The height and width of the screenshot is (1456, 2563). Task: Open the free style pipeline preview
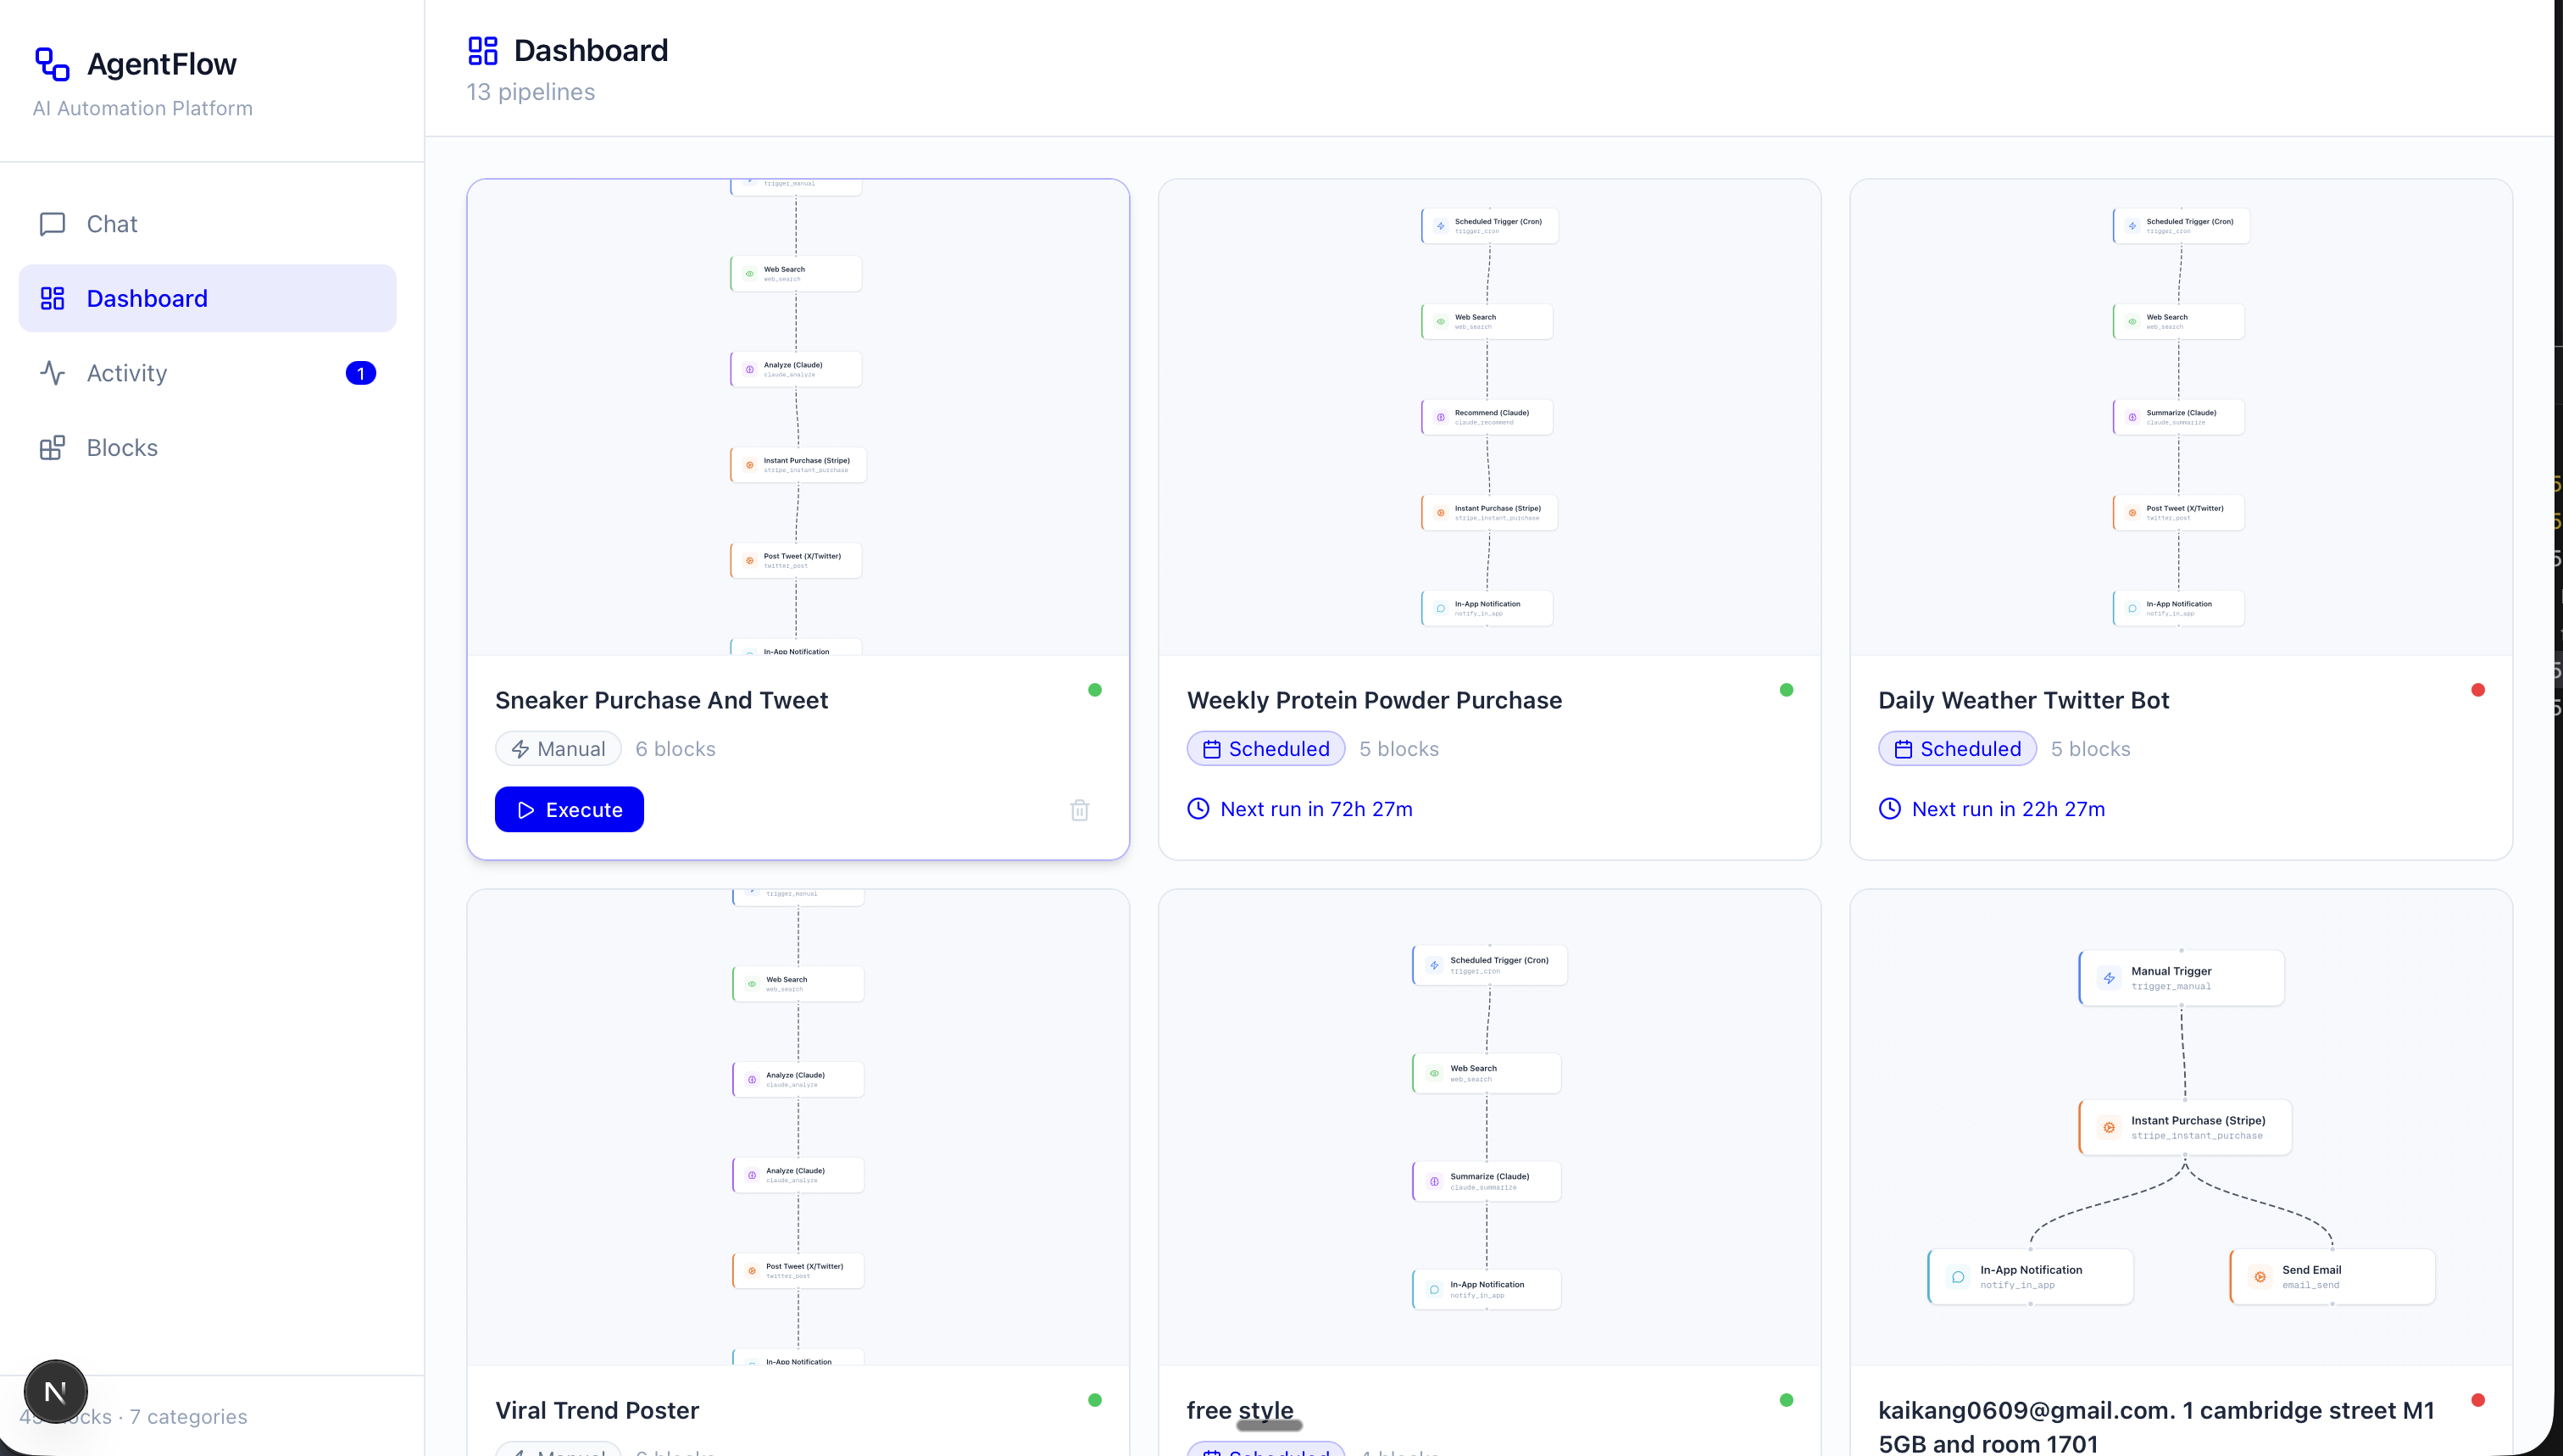1488,1126
